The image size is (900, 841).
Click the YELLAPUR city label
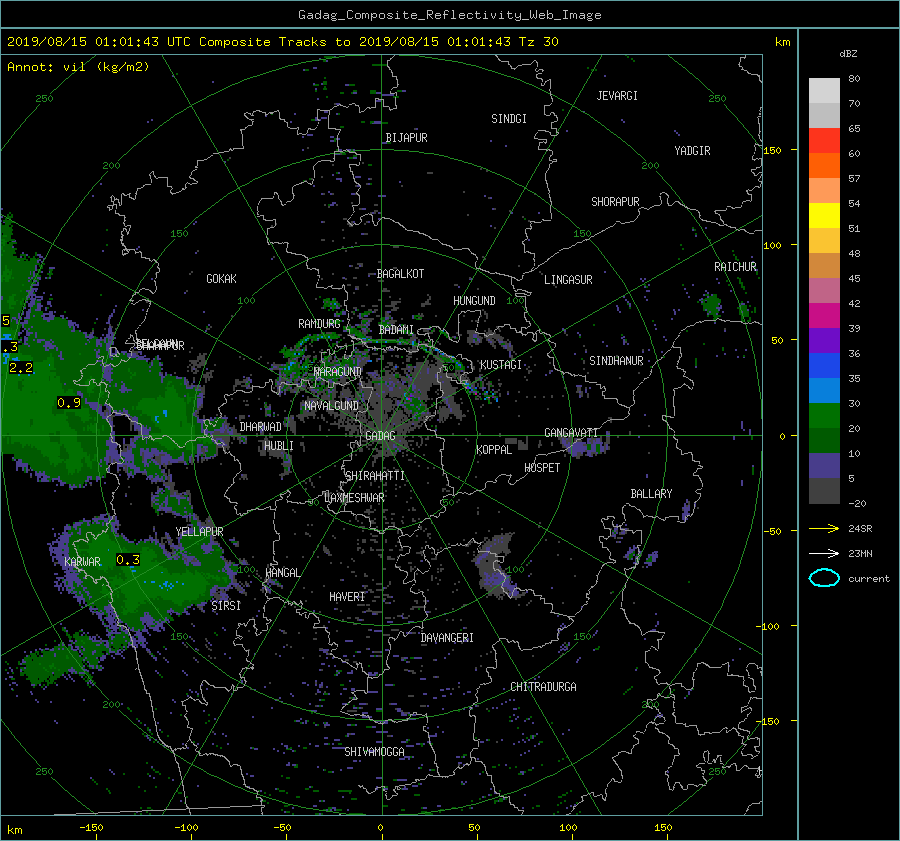coord(199,532)
